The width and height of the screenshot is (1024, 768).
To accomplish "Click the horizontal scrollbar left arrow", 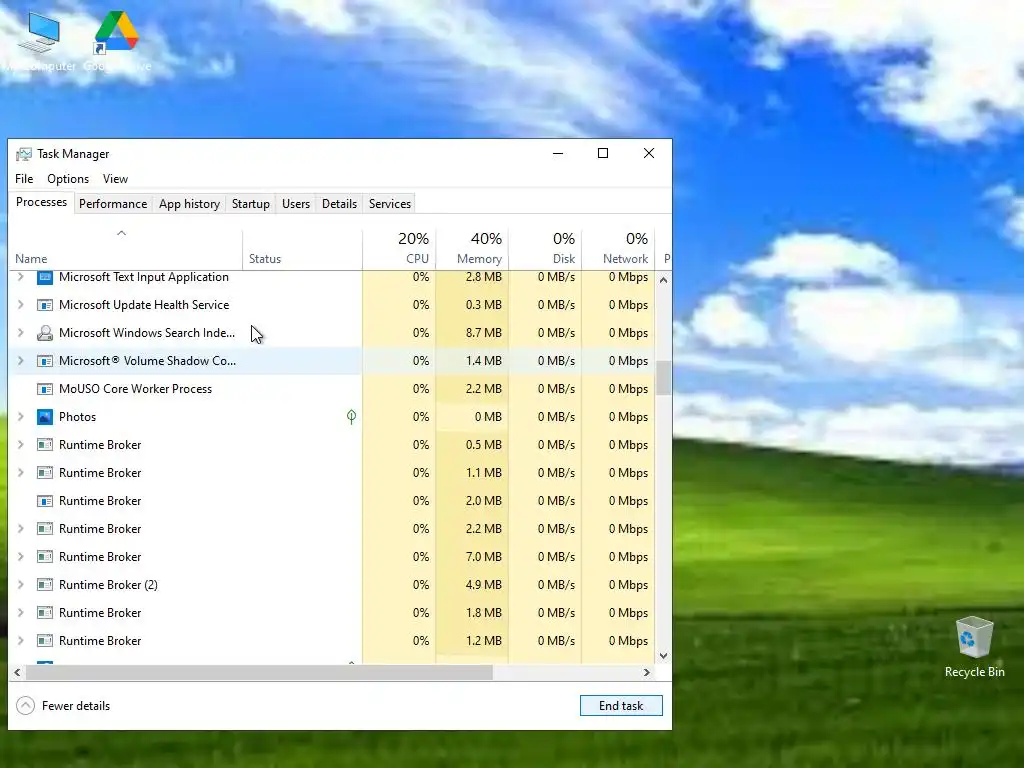I will (17, 673).
